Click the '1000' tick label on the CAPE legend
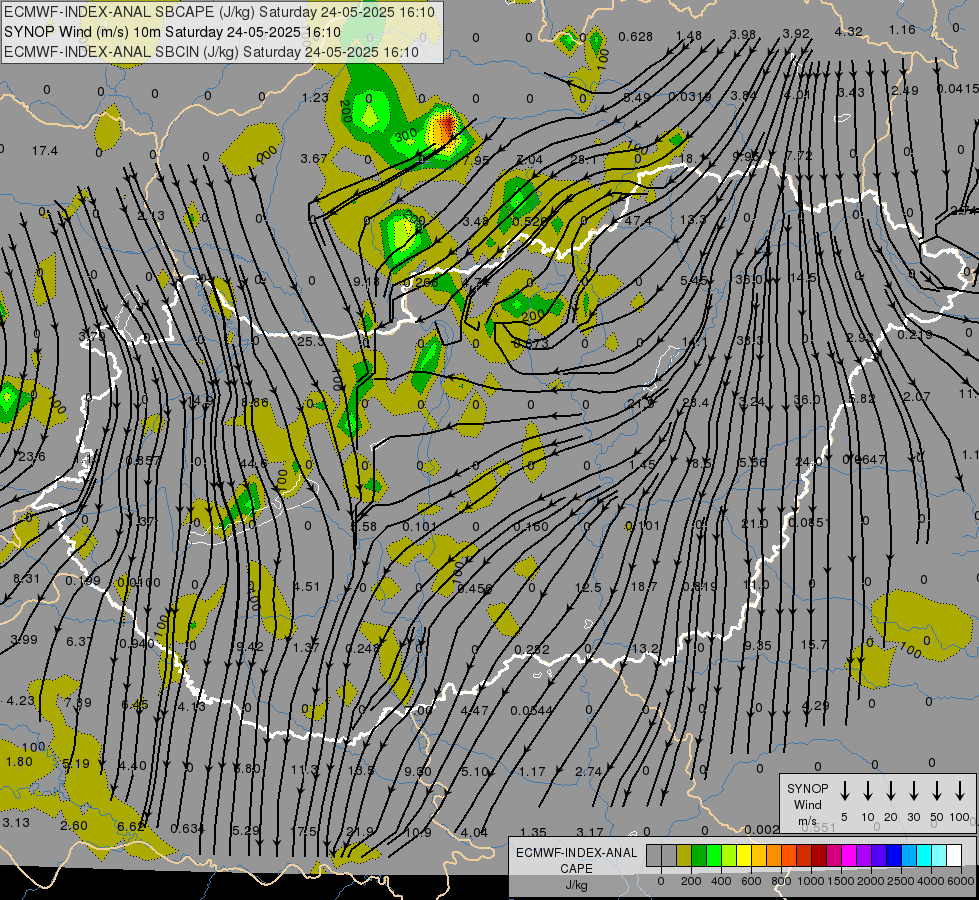The width and height of the screenshot is (979, 900). 811,881
